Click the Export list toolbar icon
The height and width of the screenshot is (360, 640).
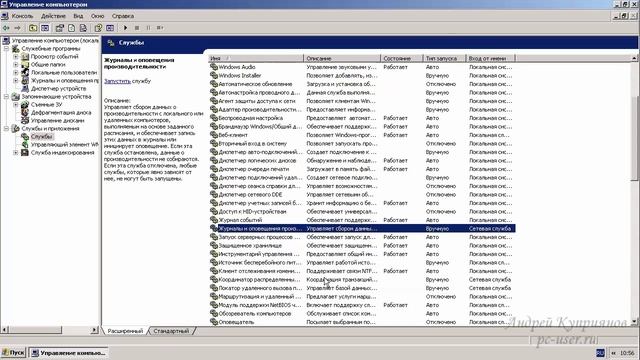click(x=83, y=28)
